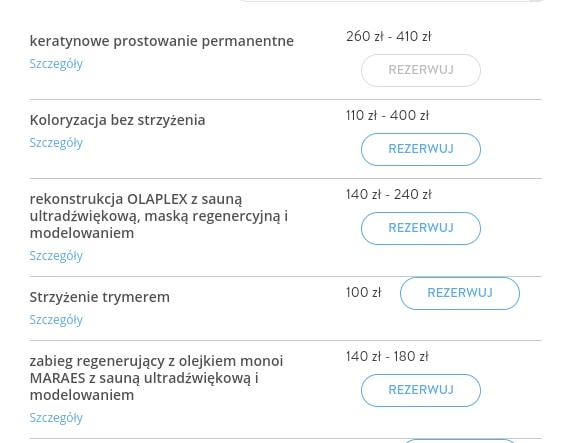Viewport: 576px width, 443px height.
Task: Click REZERWUJ for keratynowe prostowanie permanentne
Action: [x=421, y=70]
